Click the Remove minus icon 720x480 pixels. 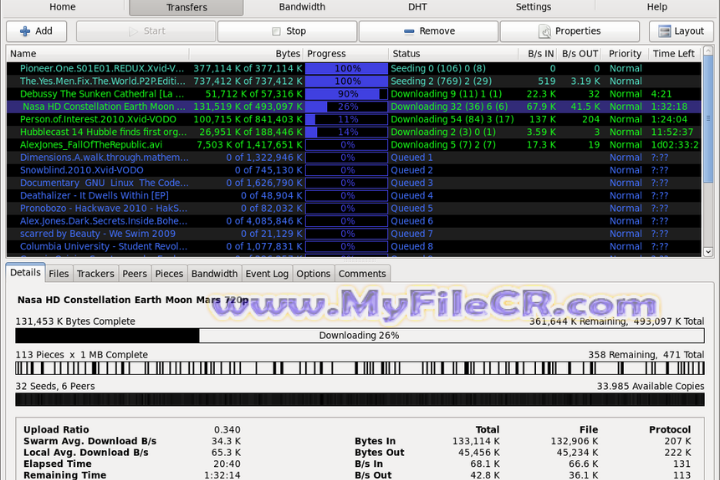click(x=409, y=31)
